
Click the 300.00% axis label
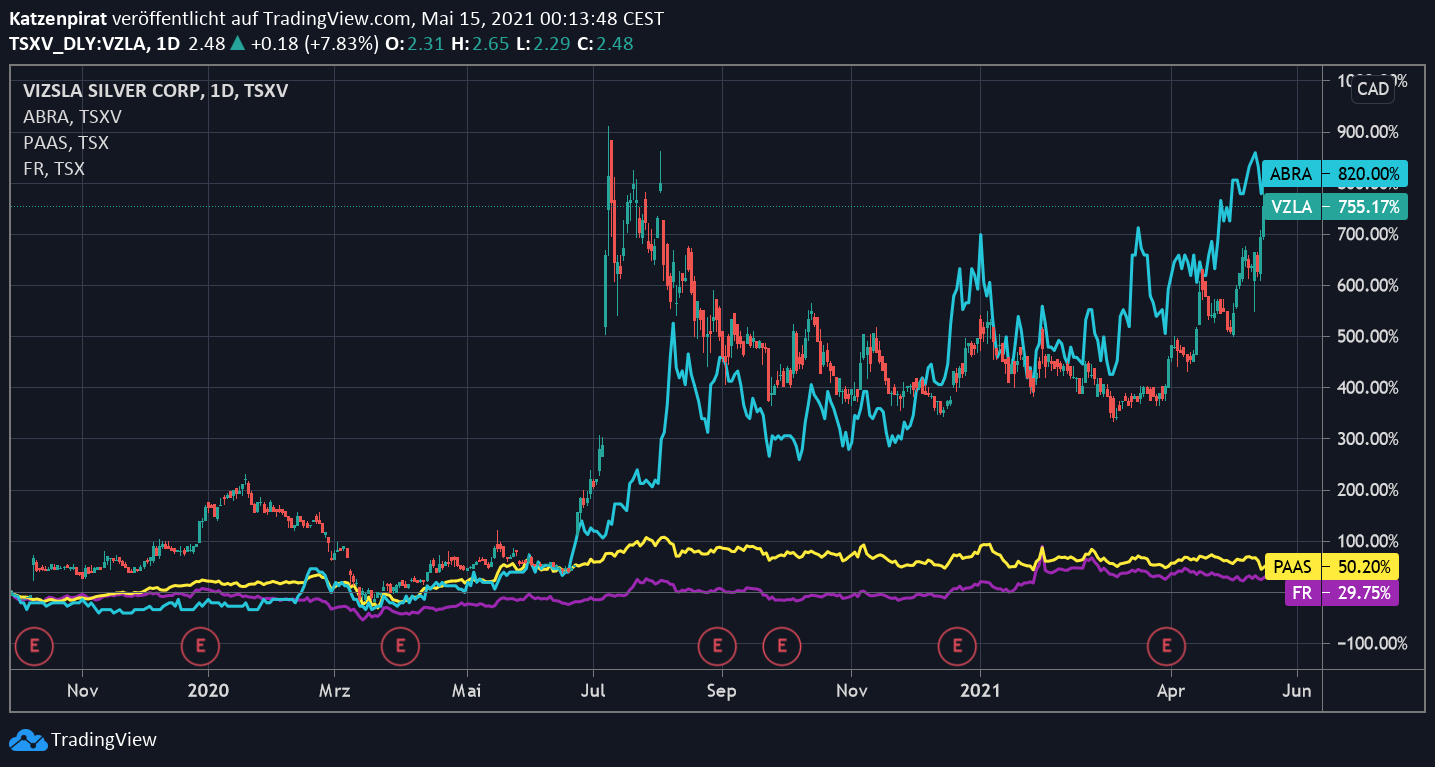pyautogui.click(x=1369, y=438)
